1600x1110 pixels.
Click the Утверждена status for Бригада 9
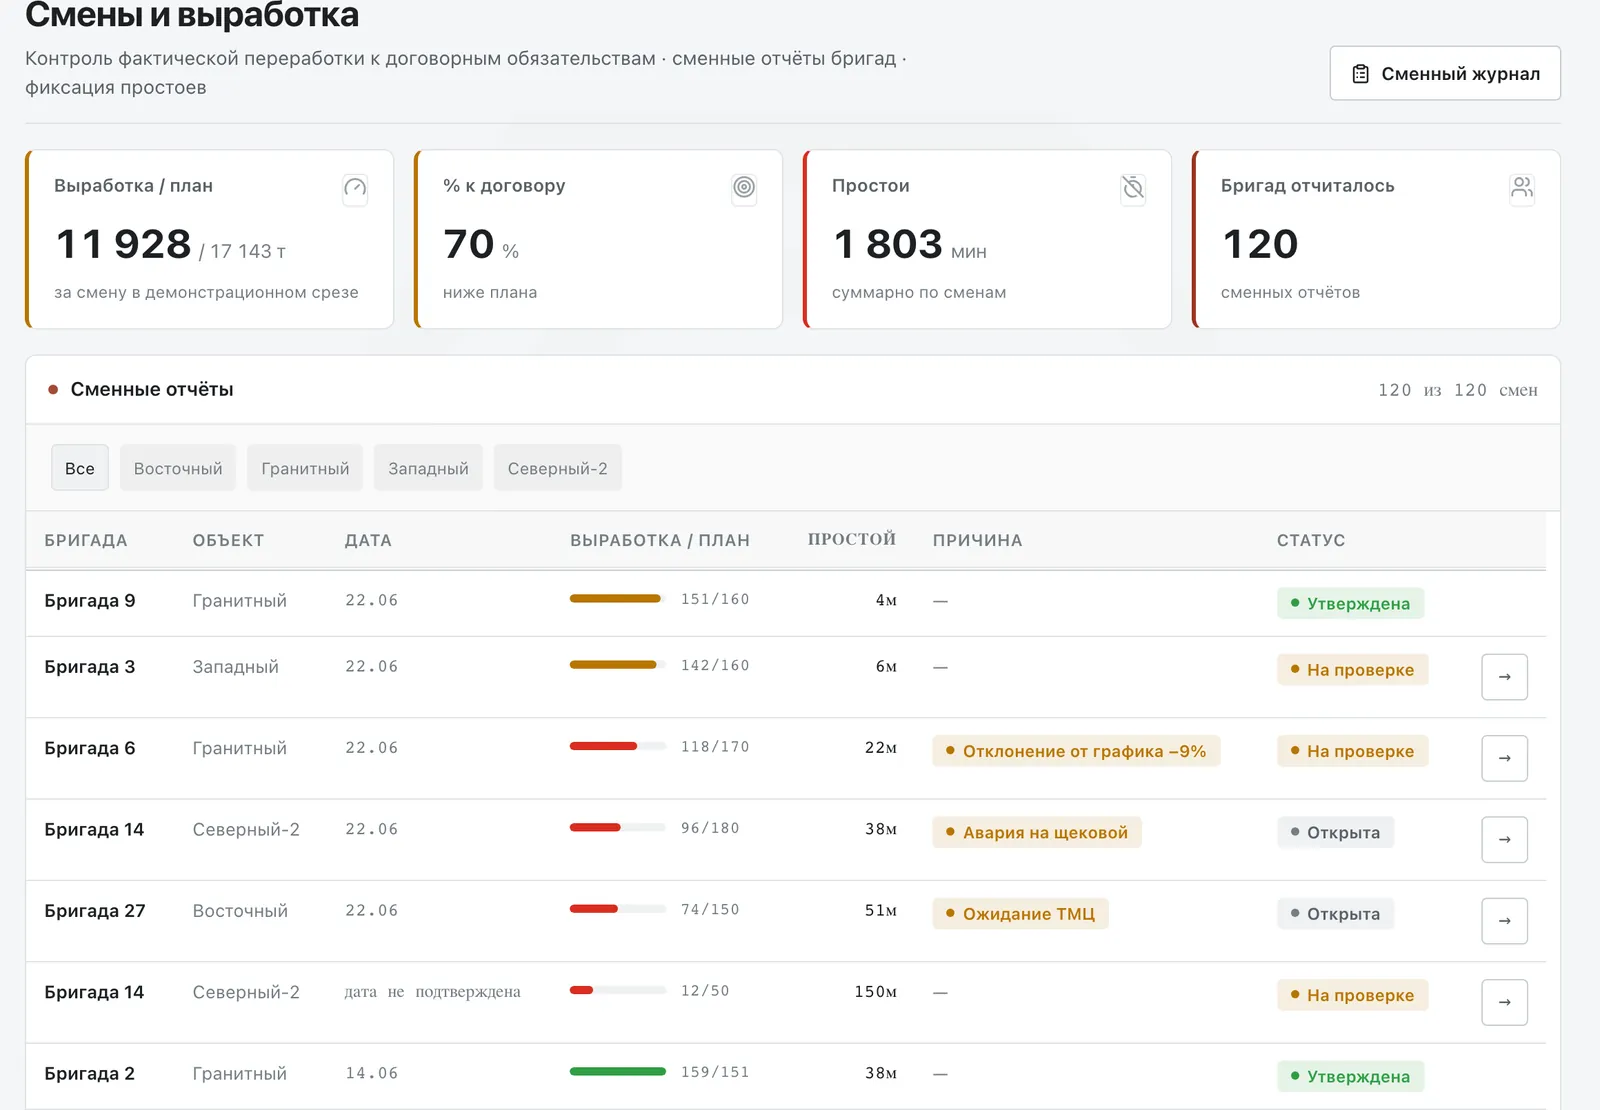click(1350, 603)
